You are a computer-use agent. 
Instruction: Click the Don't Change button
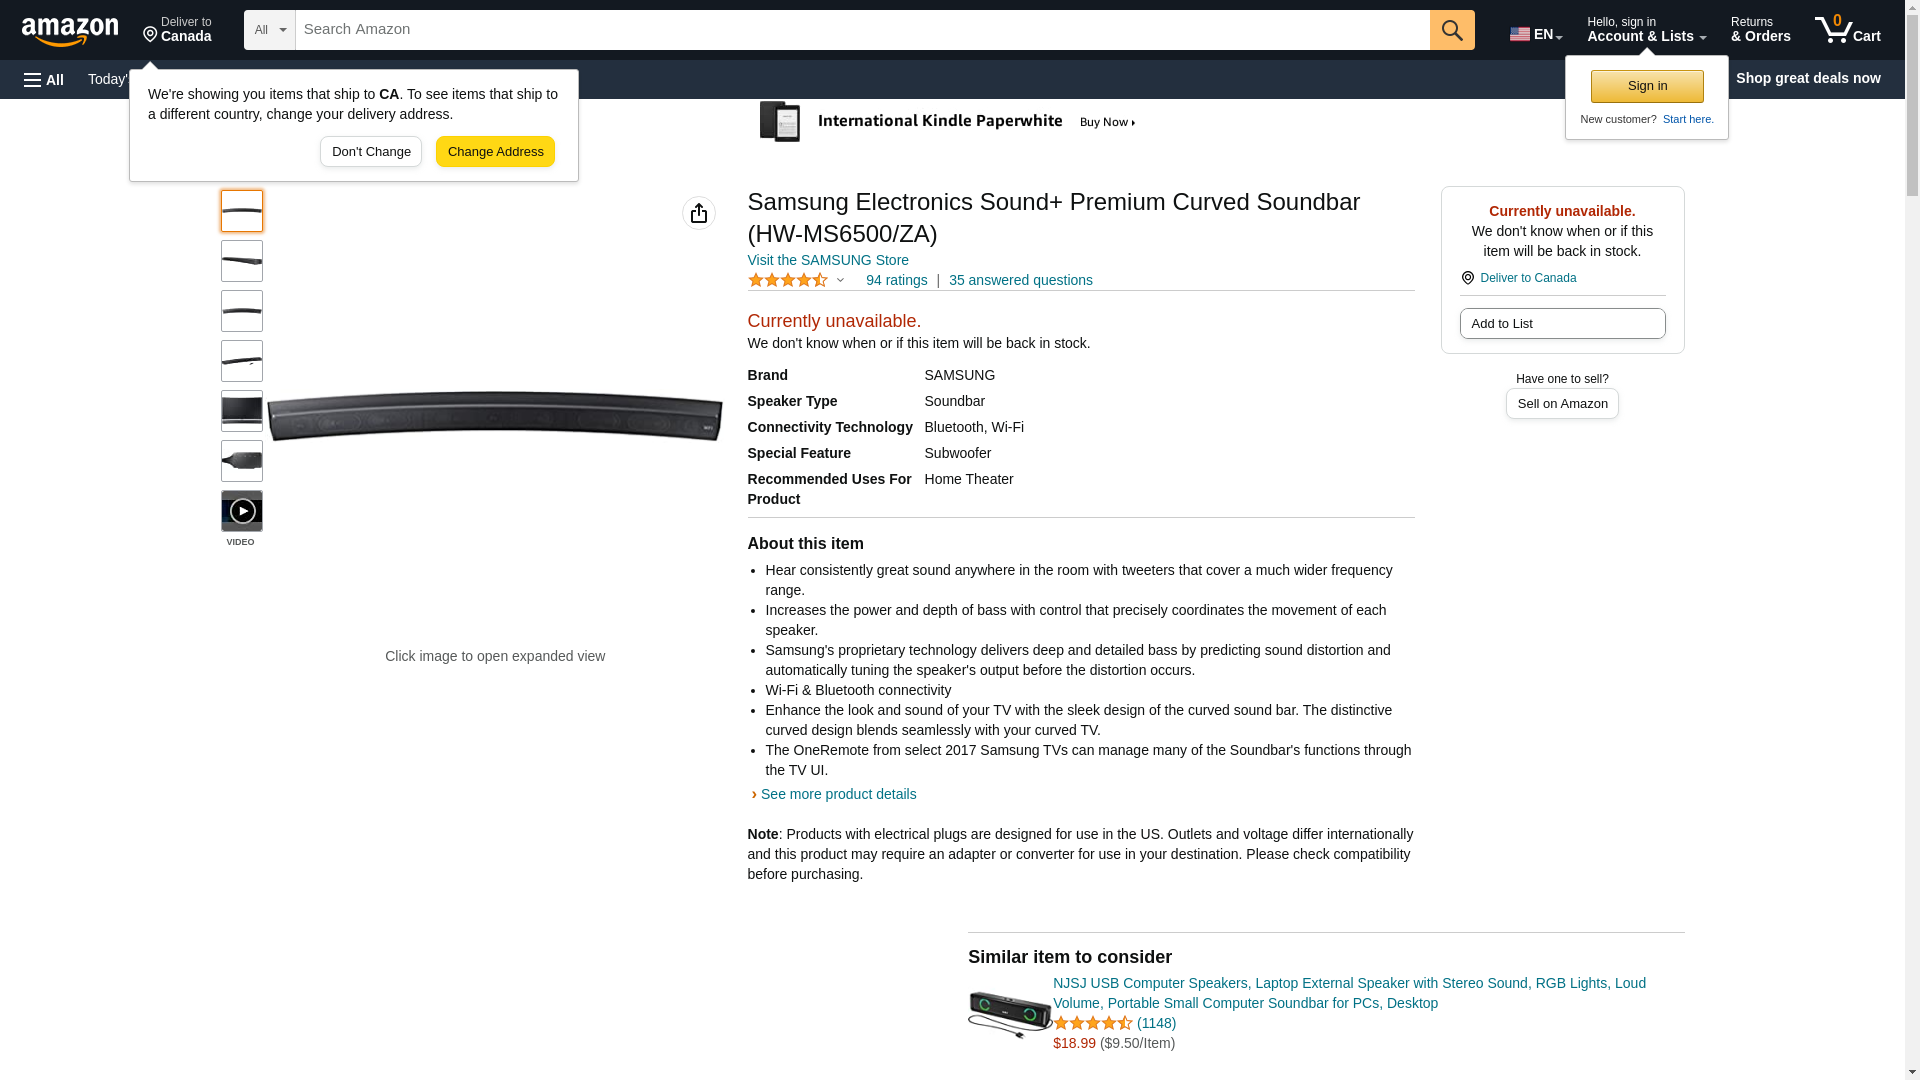[371, 152]
